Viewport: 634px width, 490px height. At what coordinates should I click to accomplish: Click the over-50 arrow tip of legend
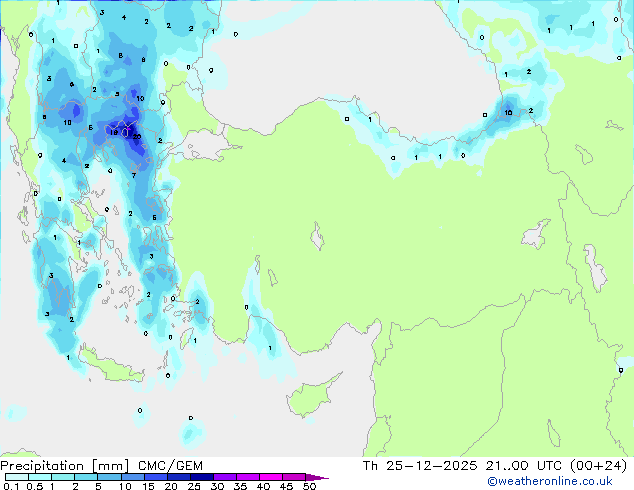pos(317,477)
